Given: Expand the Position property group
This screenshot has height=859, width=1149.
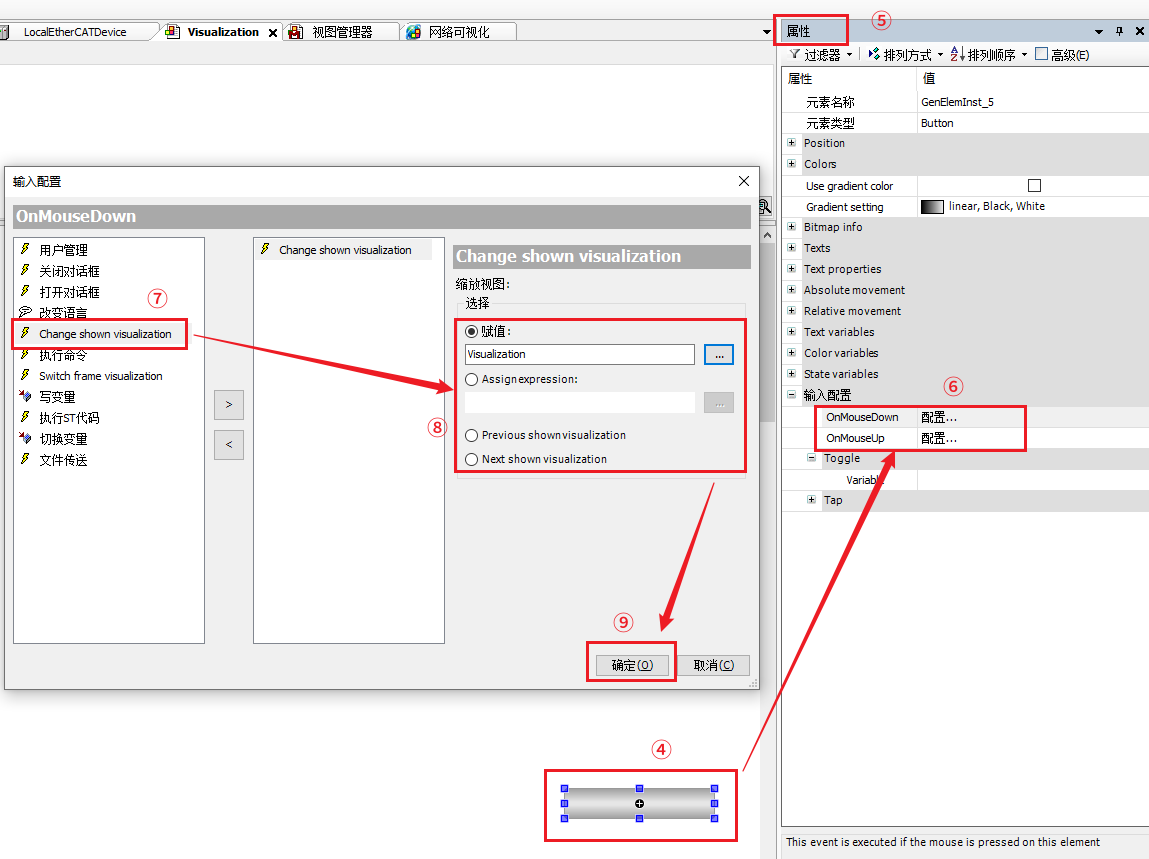Looking at the screenshot, I should click(792, 143).
